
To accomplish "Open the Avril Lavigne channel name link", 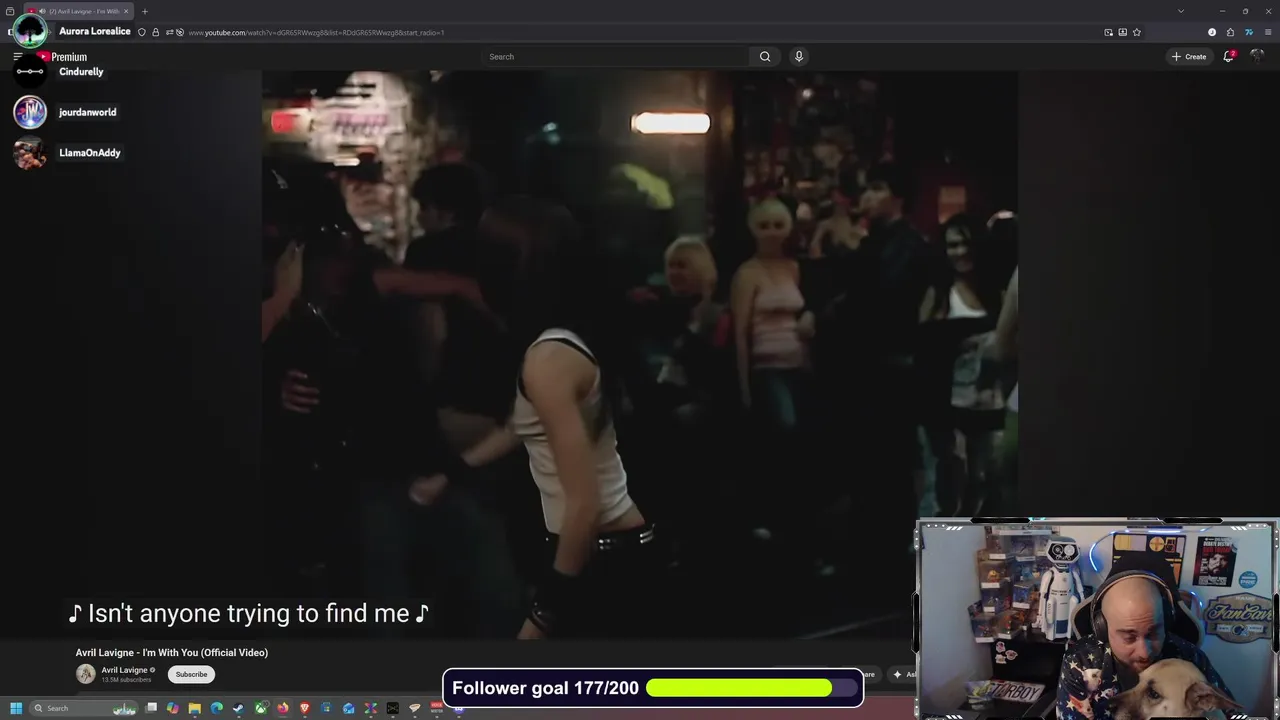I will [124, 670].
